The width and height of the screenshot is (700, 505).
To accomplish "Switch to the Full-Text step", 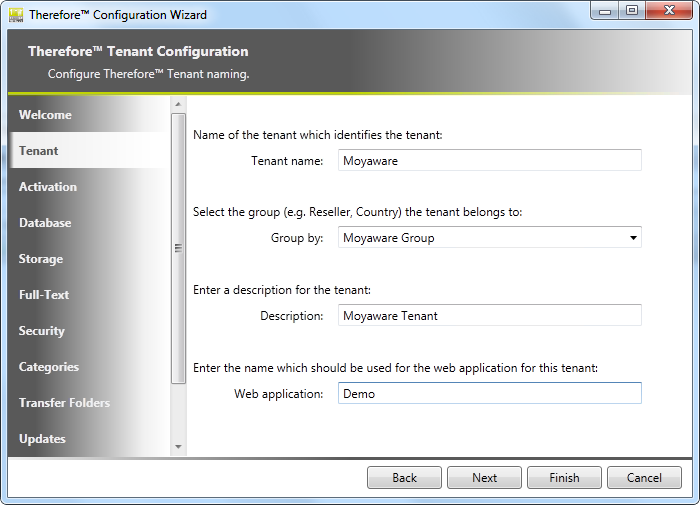I will (44, 295).
